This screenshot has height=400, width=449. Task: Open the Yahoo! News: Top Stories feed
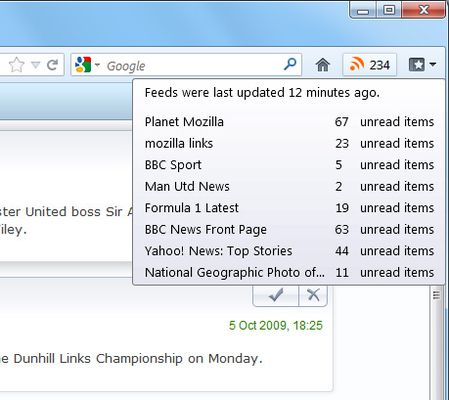289,251
